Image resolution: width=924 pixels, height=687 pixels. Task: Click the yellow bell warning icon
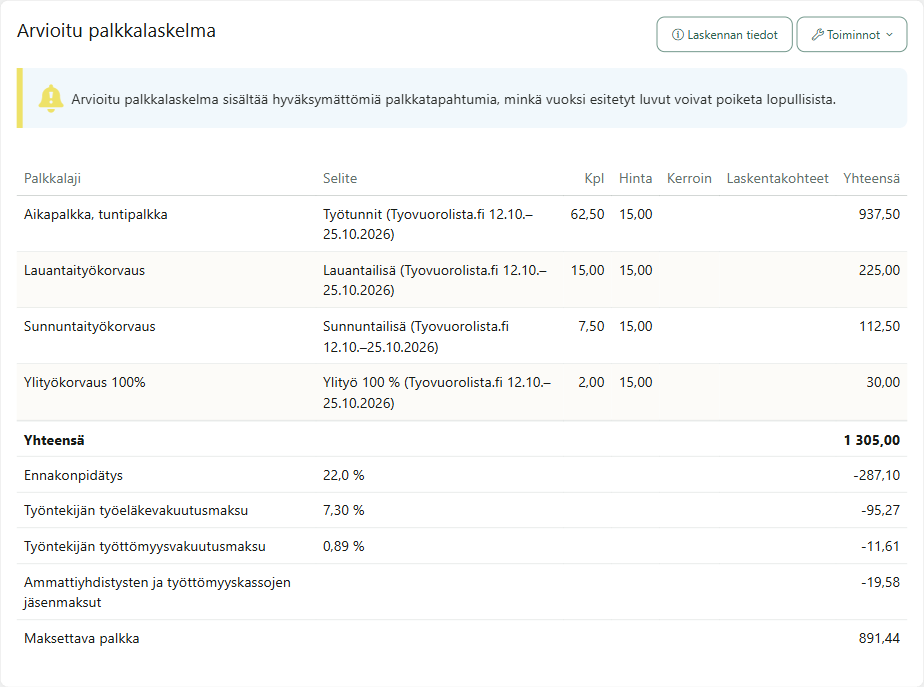tap(51, 98)
